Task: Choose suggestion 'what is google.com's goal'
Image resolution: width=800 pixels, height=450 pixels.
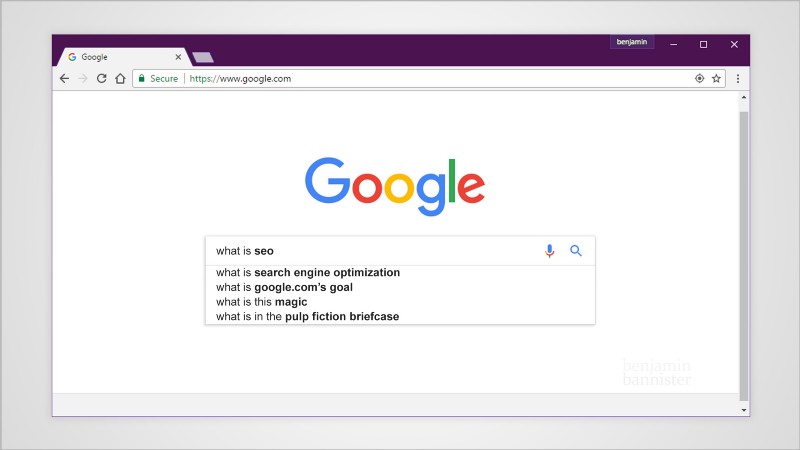Action: (284, 287)
